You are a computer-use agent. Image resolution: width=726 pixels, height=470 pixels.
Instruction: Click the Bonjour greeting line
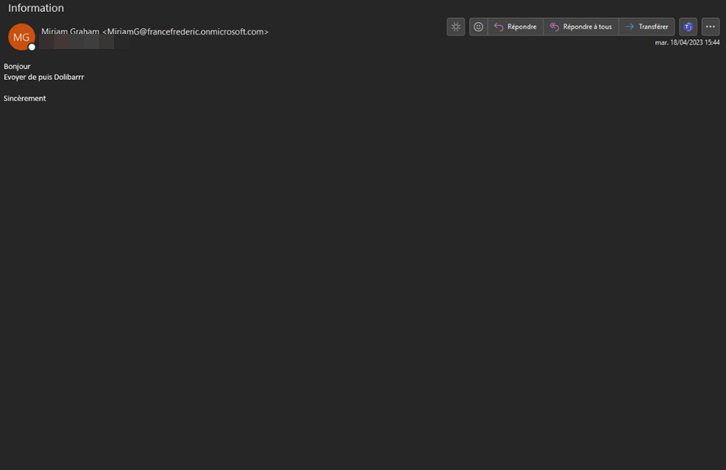(x=17, y=66)
